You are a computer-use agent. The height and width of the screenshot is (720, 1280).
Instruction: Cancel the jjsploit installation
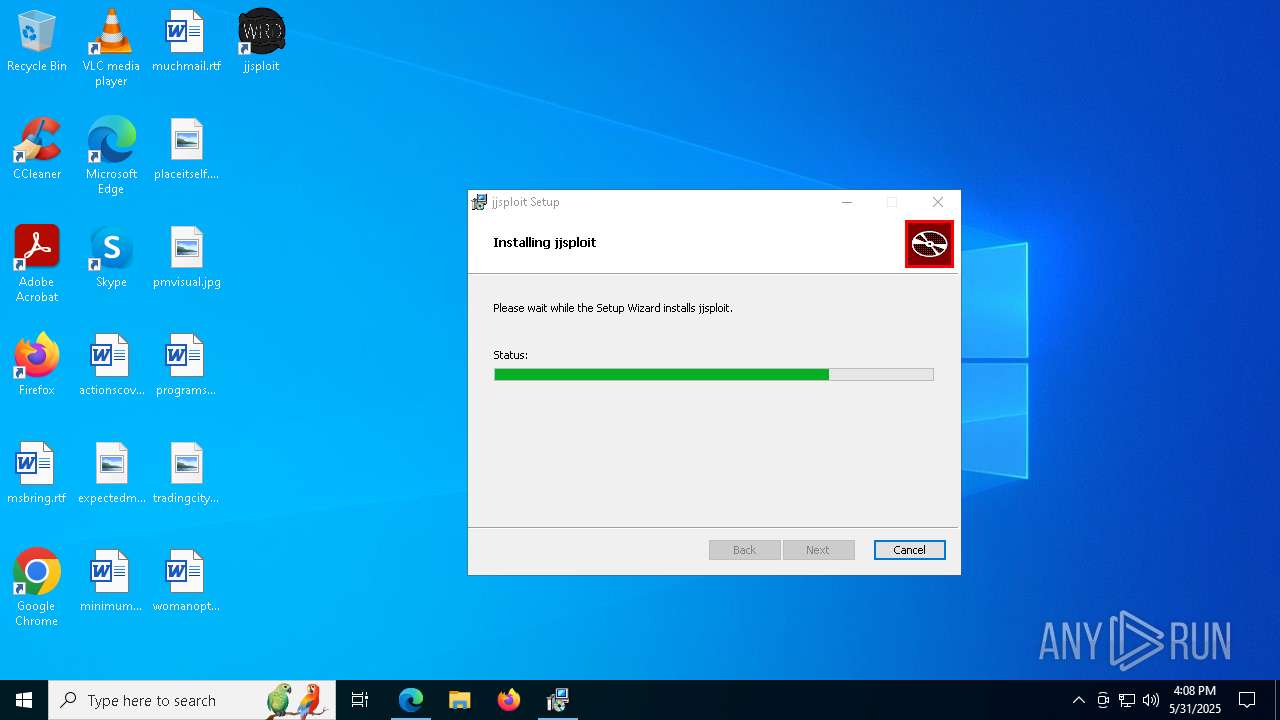click(x=909, y=550)
